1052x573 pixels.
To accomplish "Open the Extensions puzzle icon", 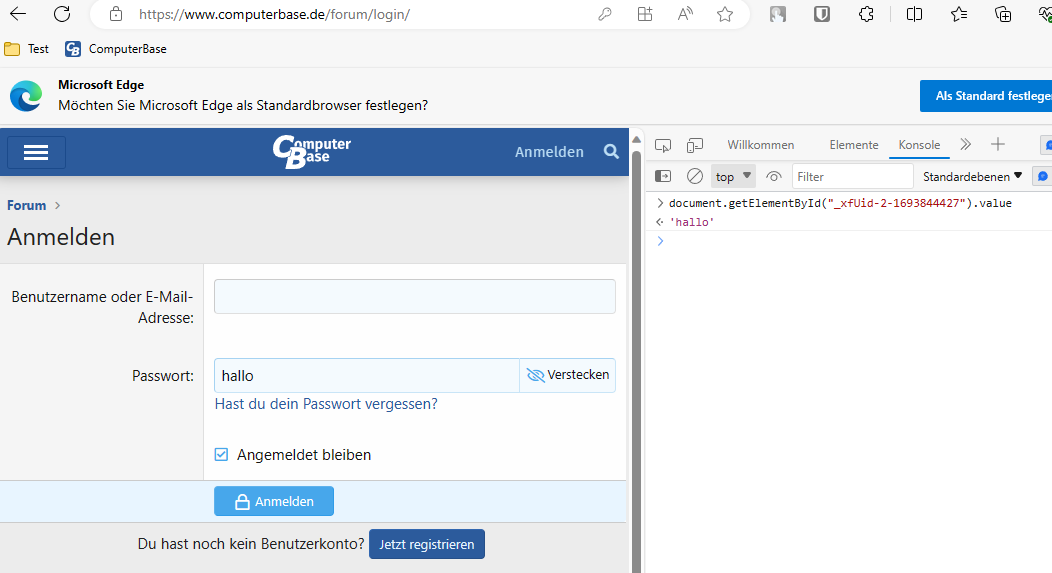I will (866, 14).
